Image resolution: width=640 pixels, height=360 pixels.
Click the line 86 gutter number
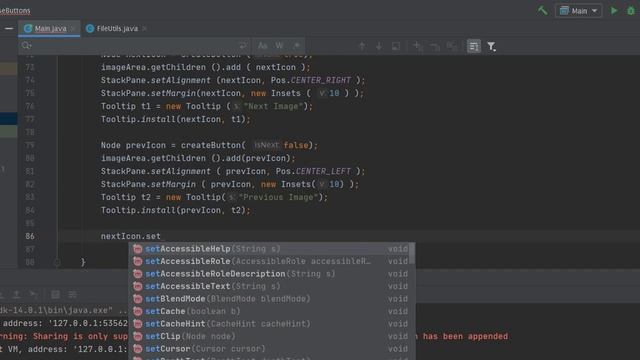point(30,236)
